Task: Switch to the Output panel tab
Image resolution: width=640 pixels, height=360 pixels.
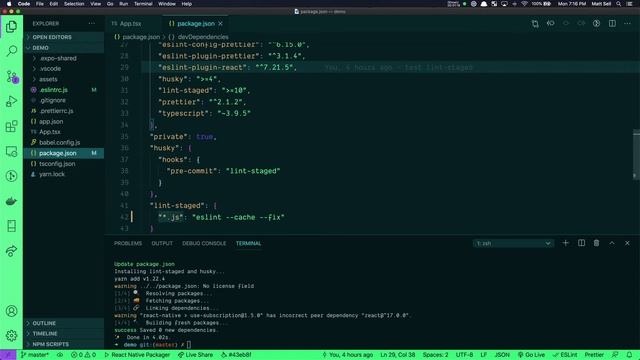Action: [162, 243]
